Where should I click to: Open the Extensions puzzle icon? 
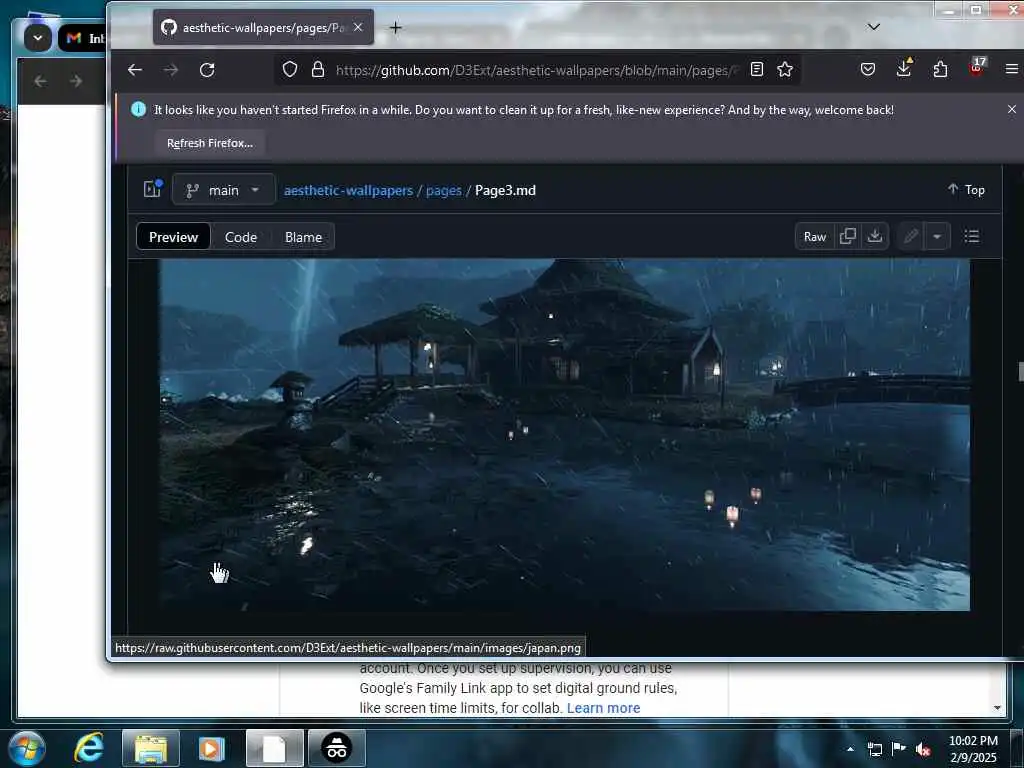[940, 69]
